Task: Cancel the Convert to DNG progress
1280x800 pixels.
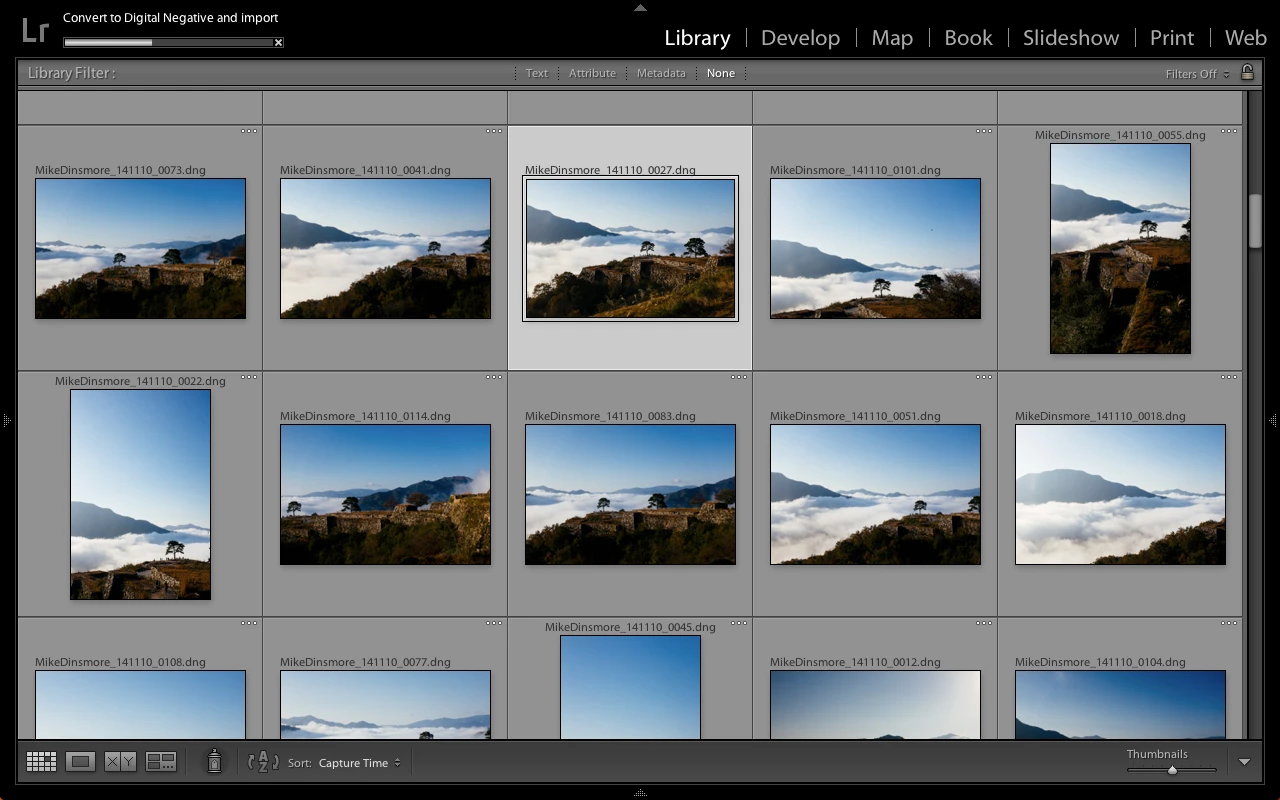Action: 278,42
